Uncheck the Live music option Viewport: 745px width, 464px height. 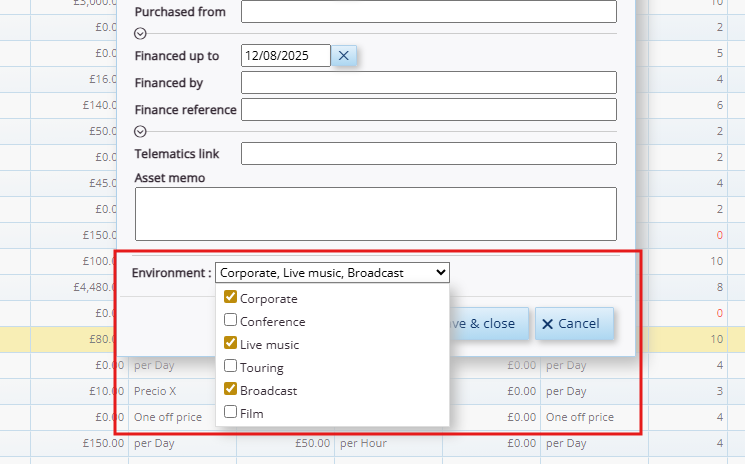coord(230,343)
